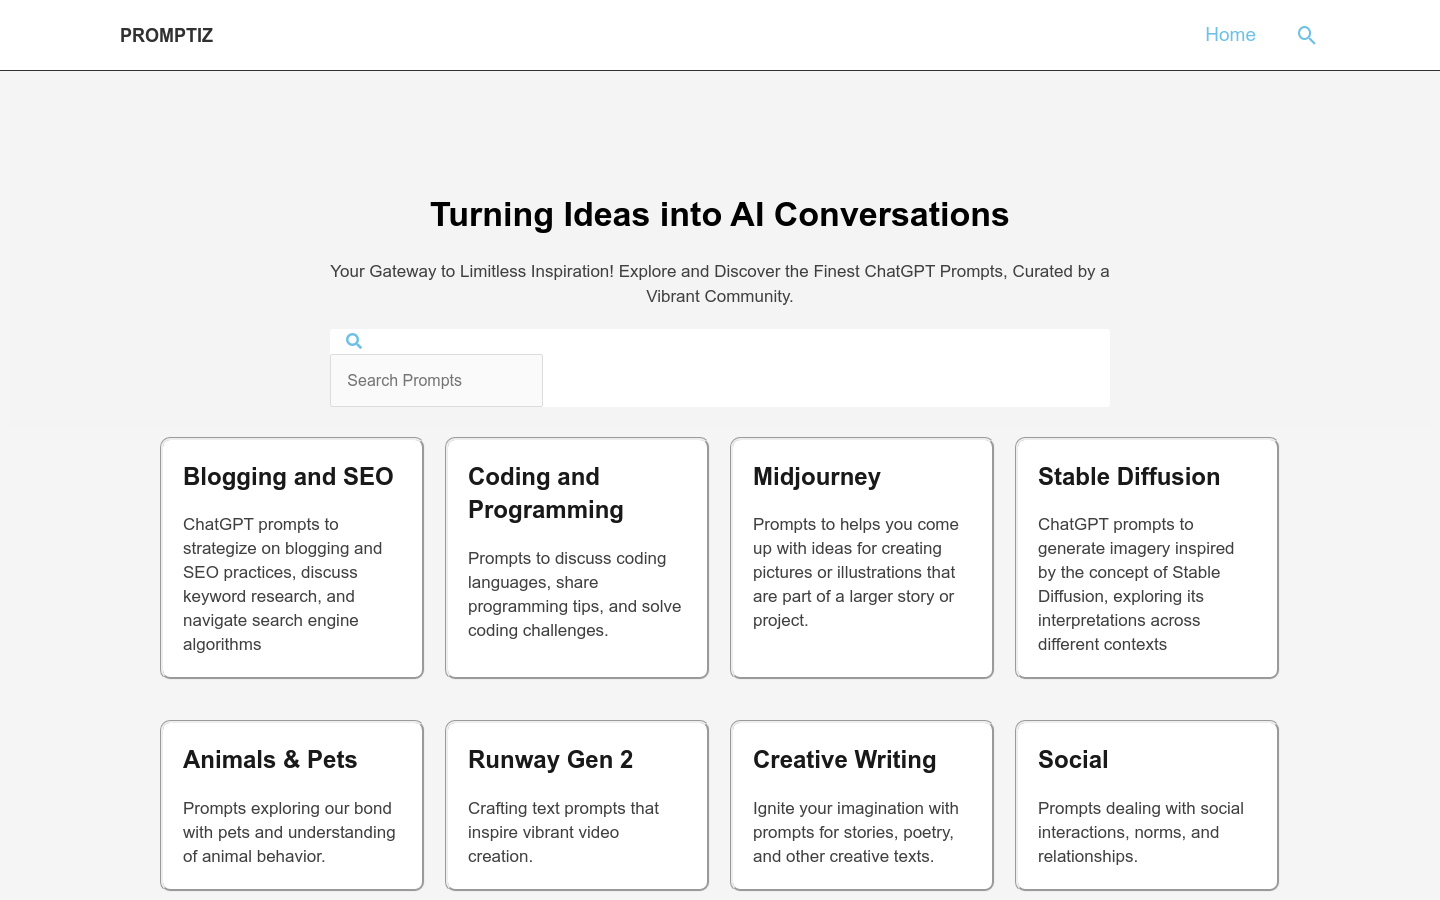Screen dimensions: 1440x900
Task: Click the header search magnifier icon
Action: pos(1306,35)
